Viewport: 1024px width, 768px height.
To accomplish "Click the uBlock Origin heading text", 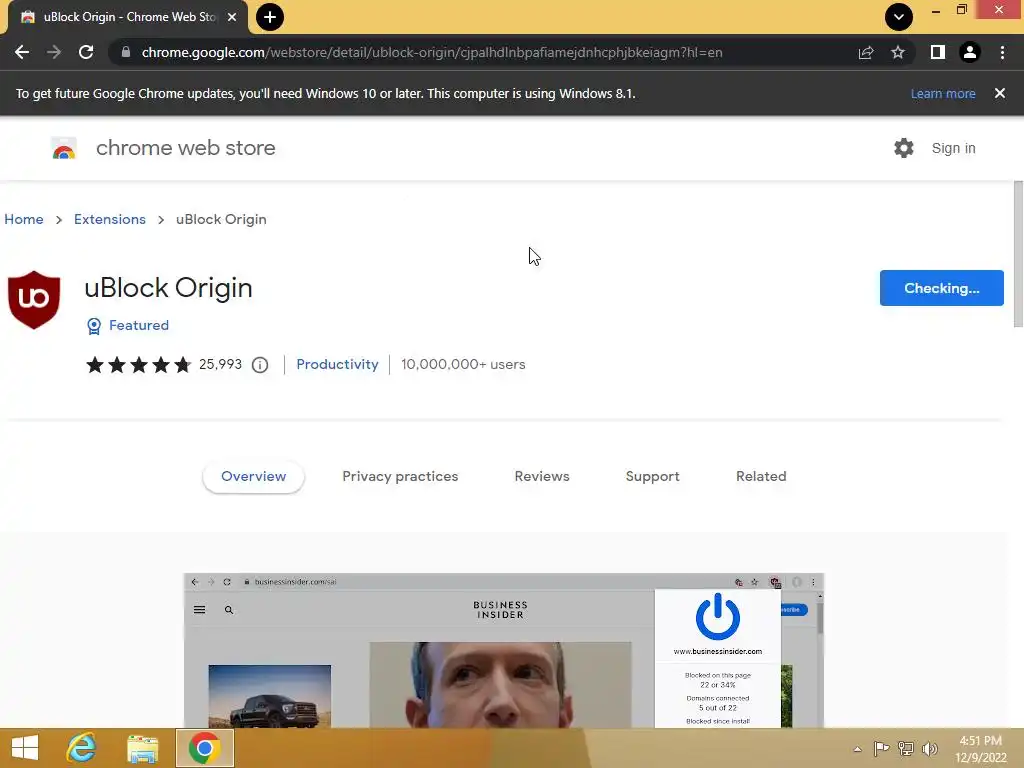I will point(168,288).
